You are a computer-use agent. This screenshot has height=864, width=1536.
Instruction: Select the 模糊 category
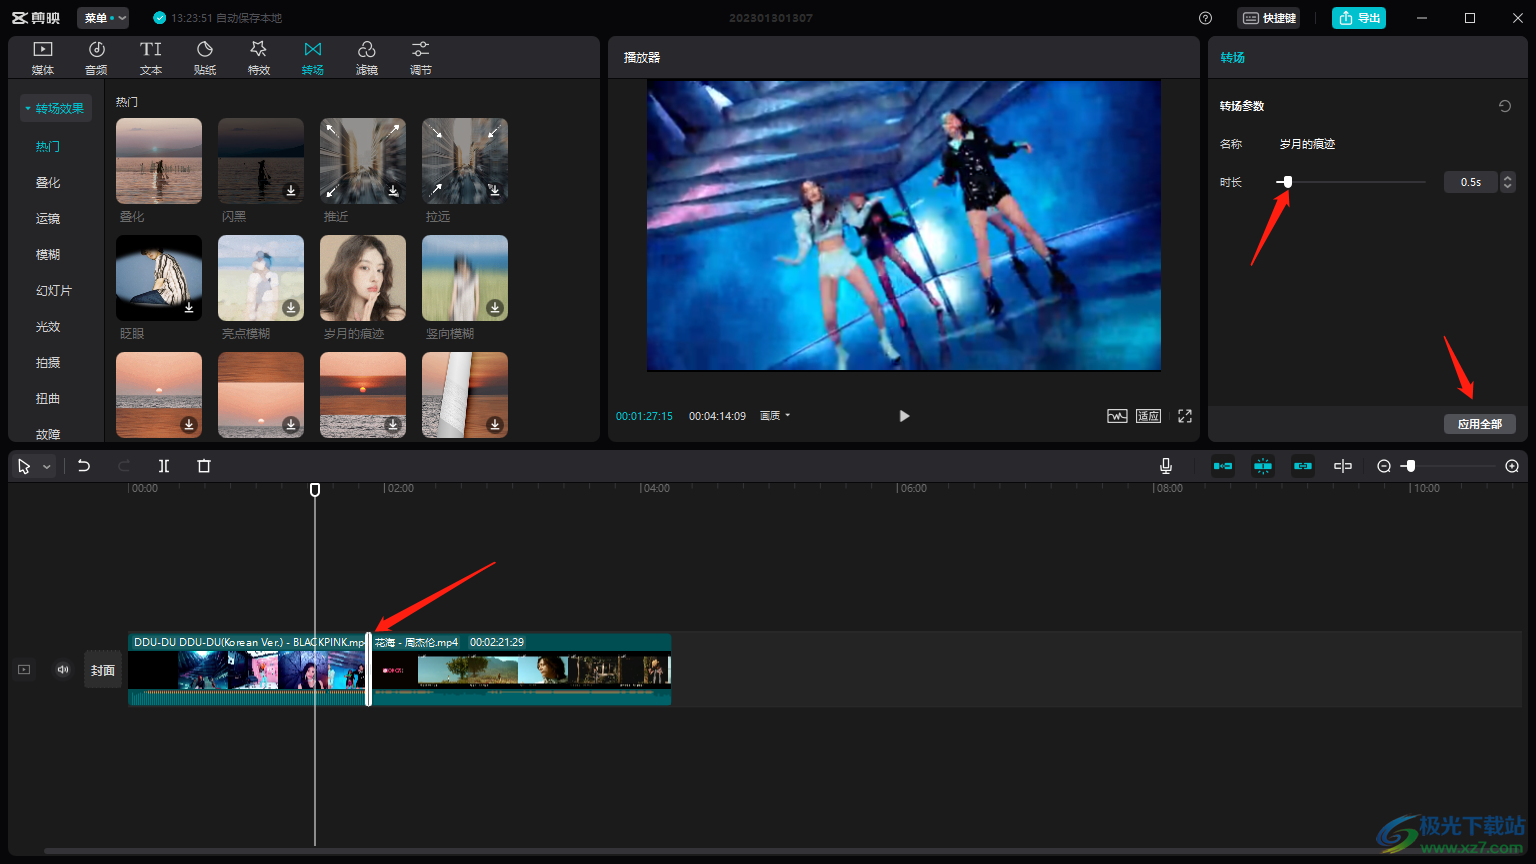[48, 254]
